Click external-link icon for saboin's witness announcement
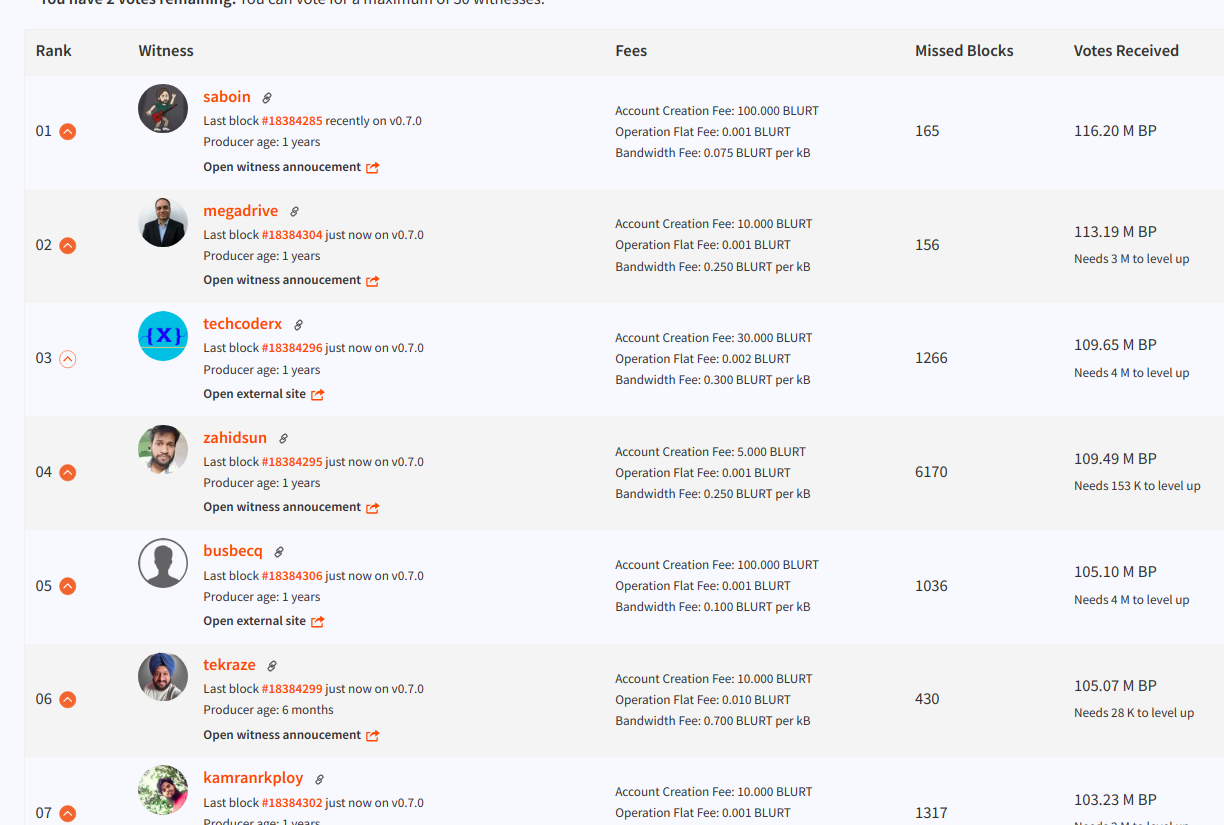 (x=372, y=168)
